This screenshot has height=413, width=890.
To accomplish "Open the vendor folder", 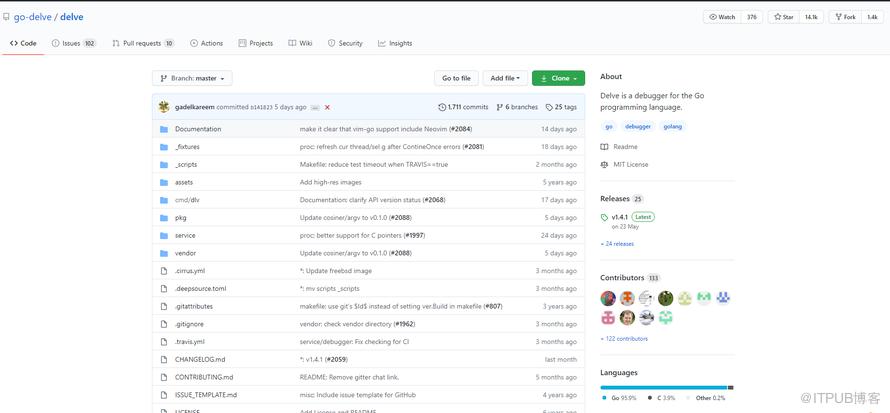I will [x=186, y=253].
